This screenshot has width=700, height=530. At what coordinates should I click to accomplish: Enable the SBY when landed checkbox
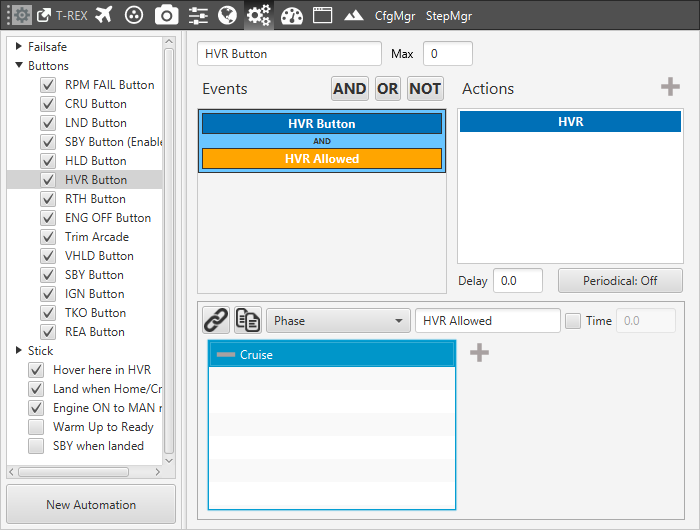(36, 446)
